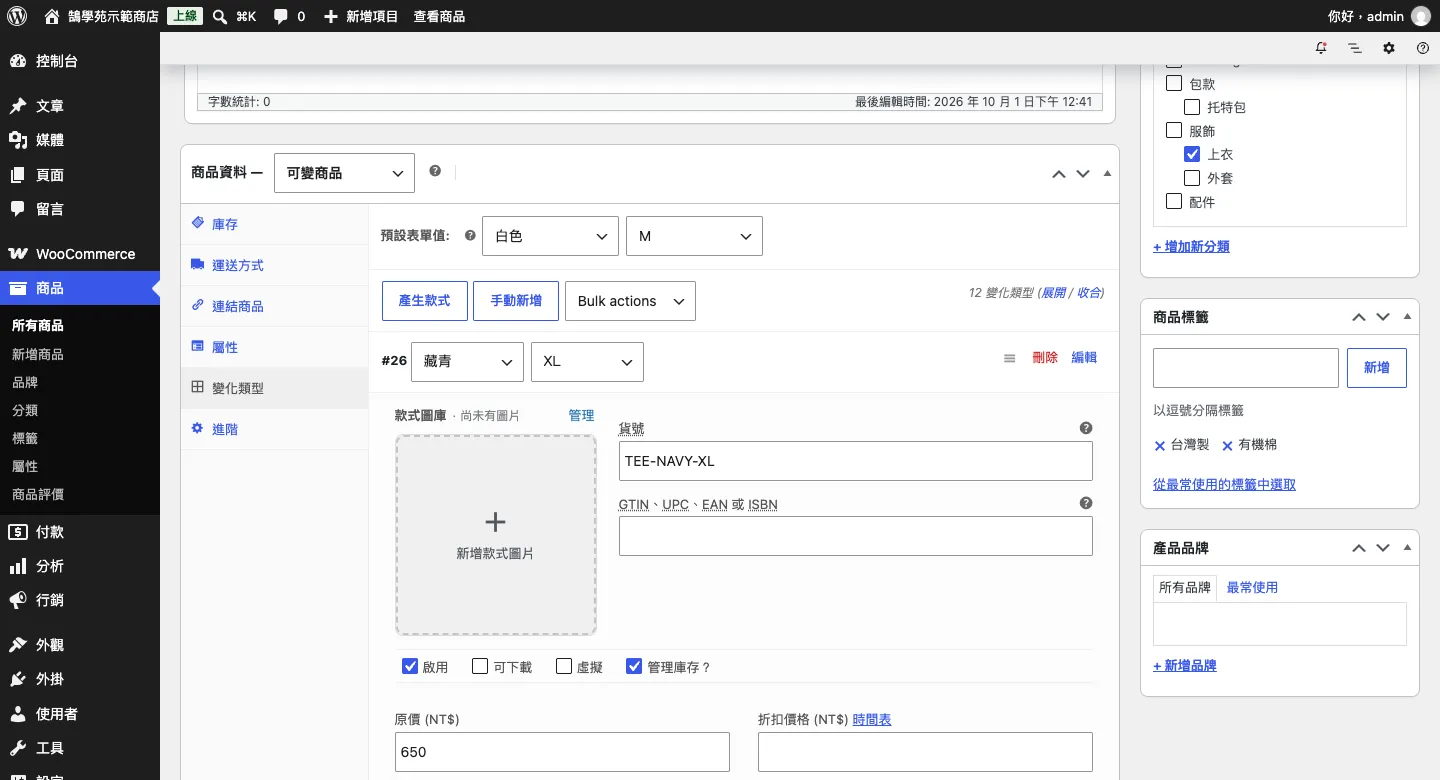Screen dimensions: 1440x780
Task: Uncheck the 管理庫存 checkbox
Action: coord(634,666)
